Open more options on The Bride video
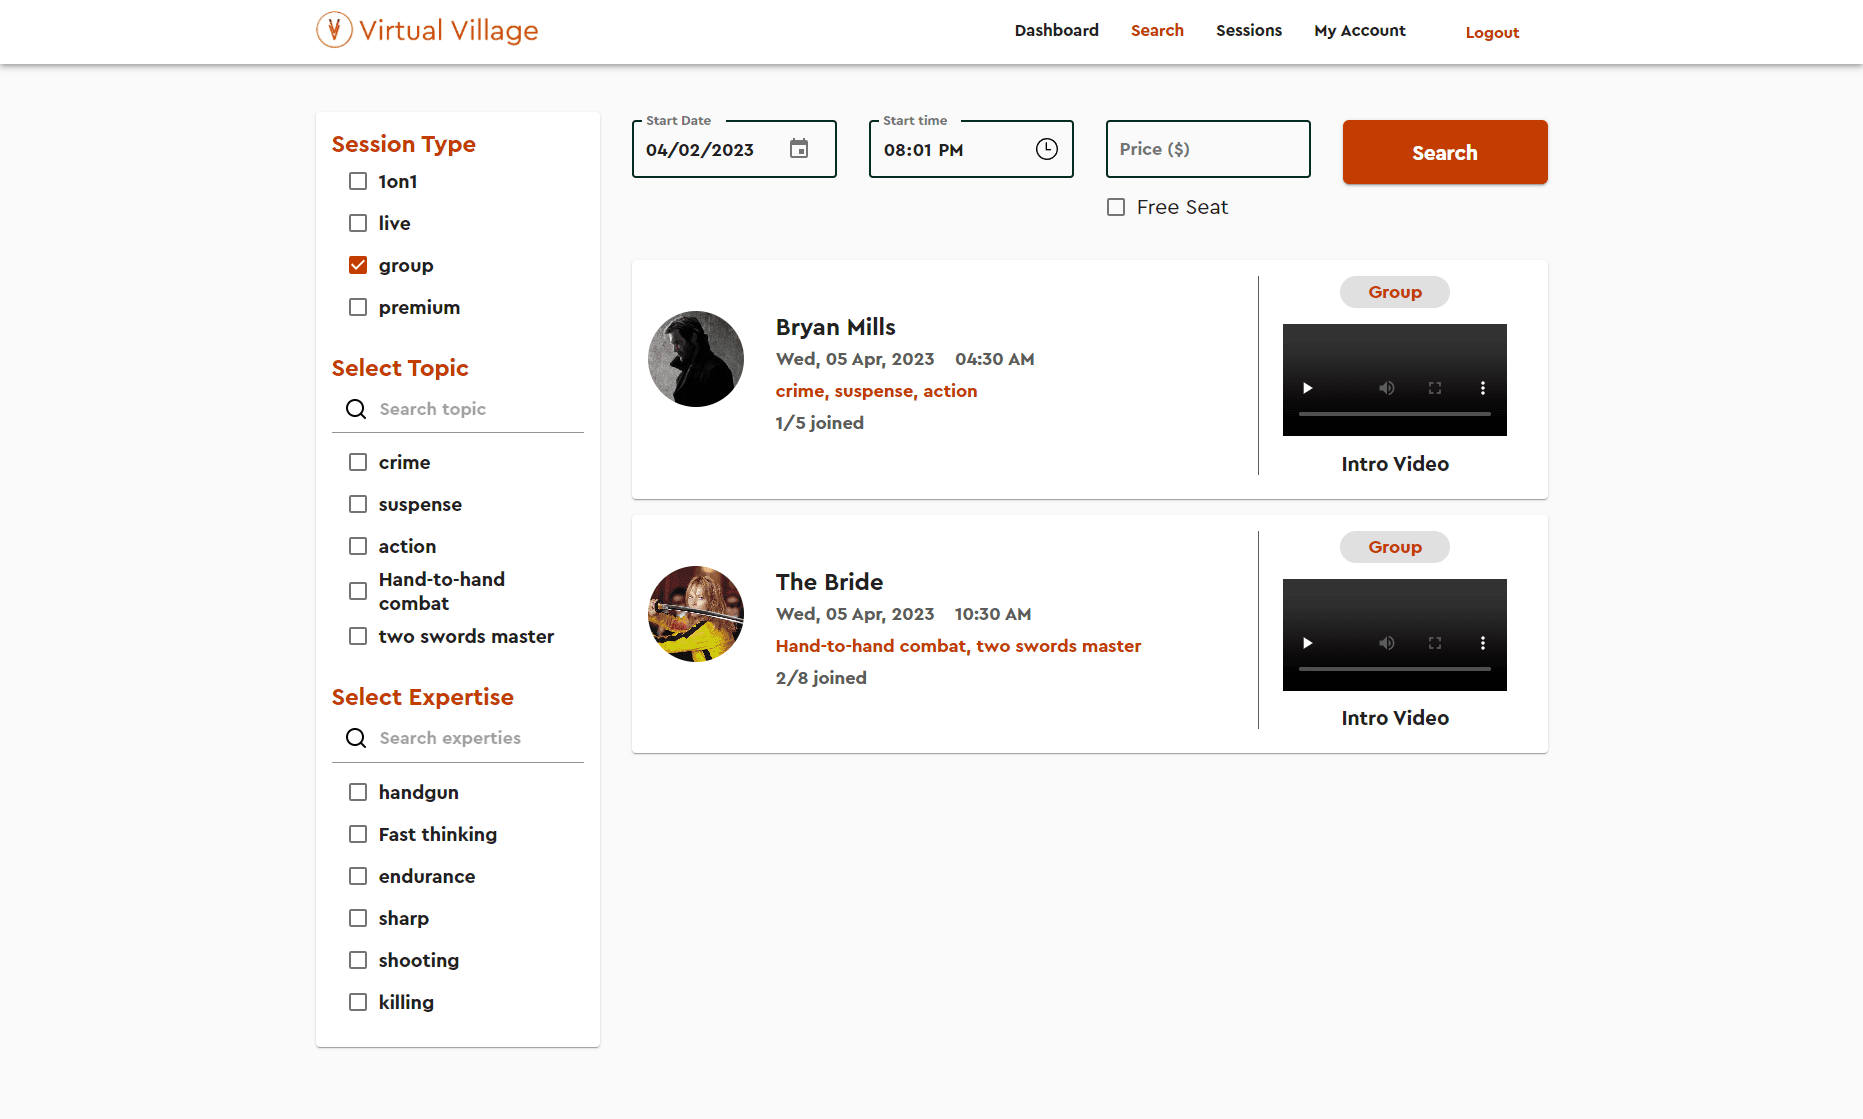 1483,643
